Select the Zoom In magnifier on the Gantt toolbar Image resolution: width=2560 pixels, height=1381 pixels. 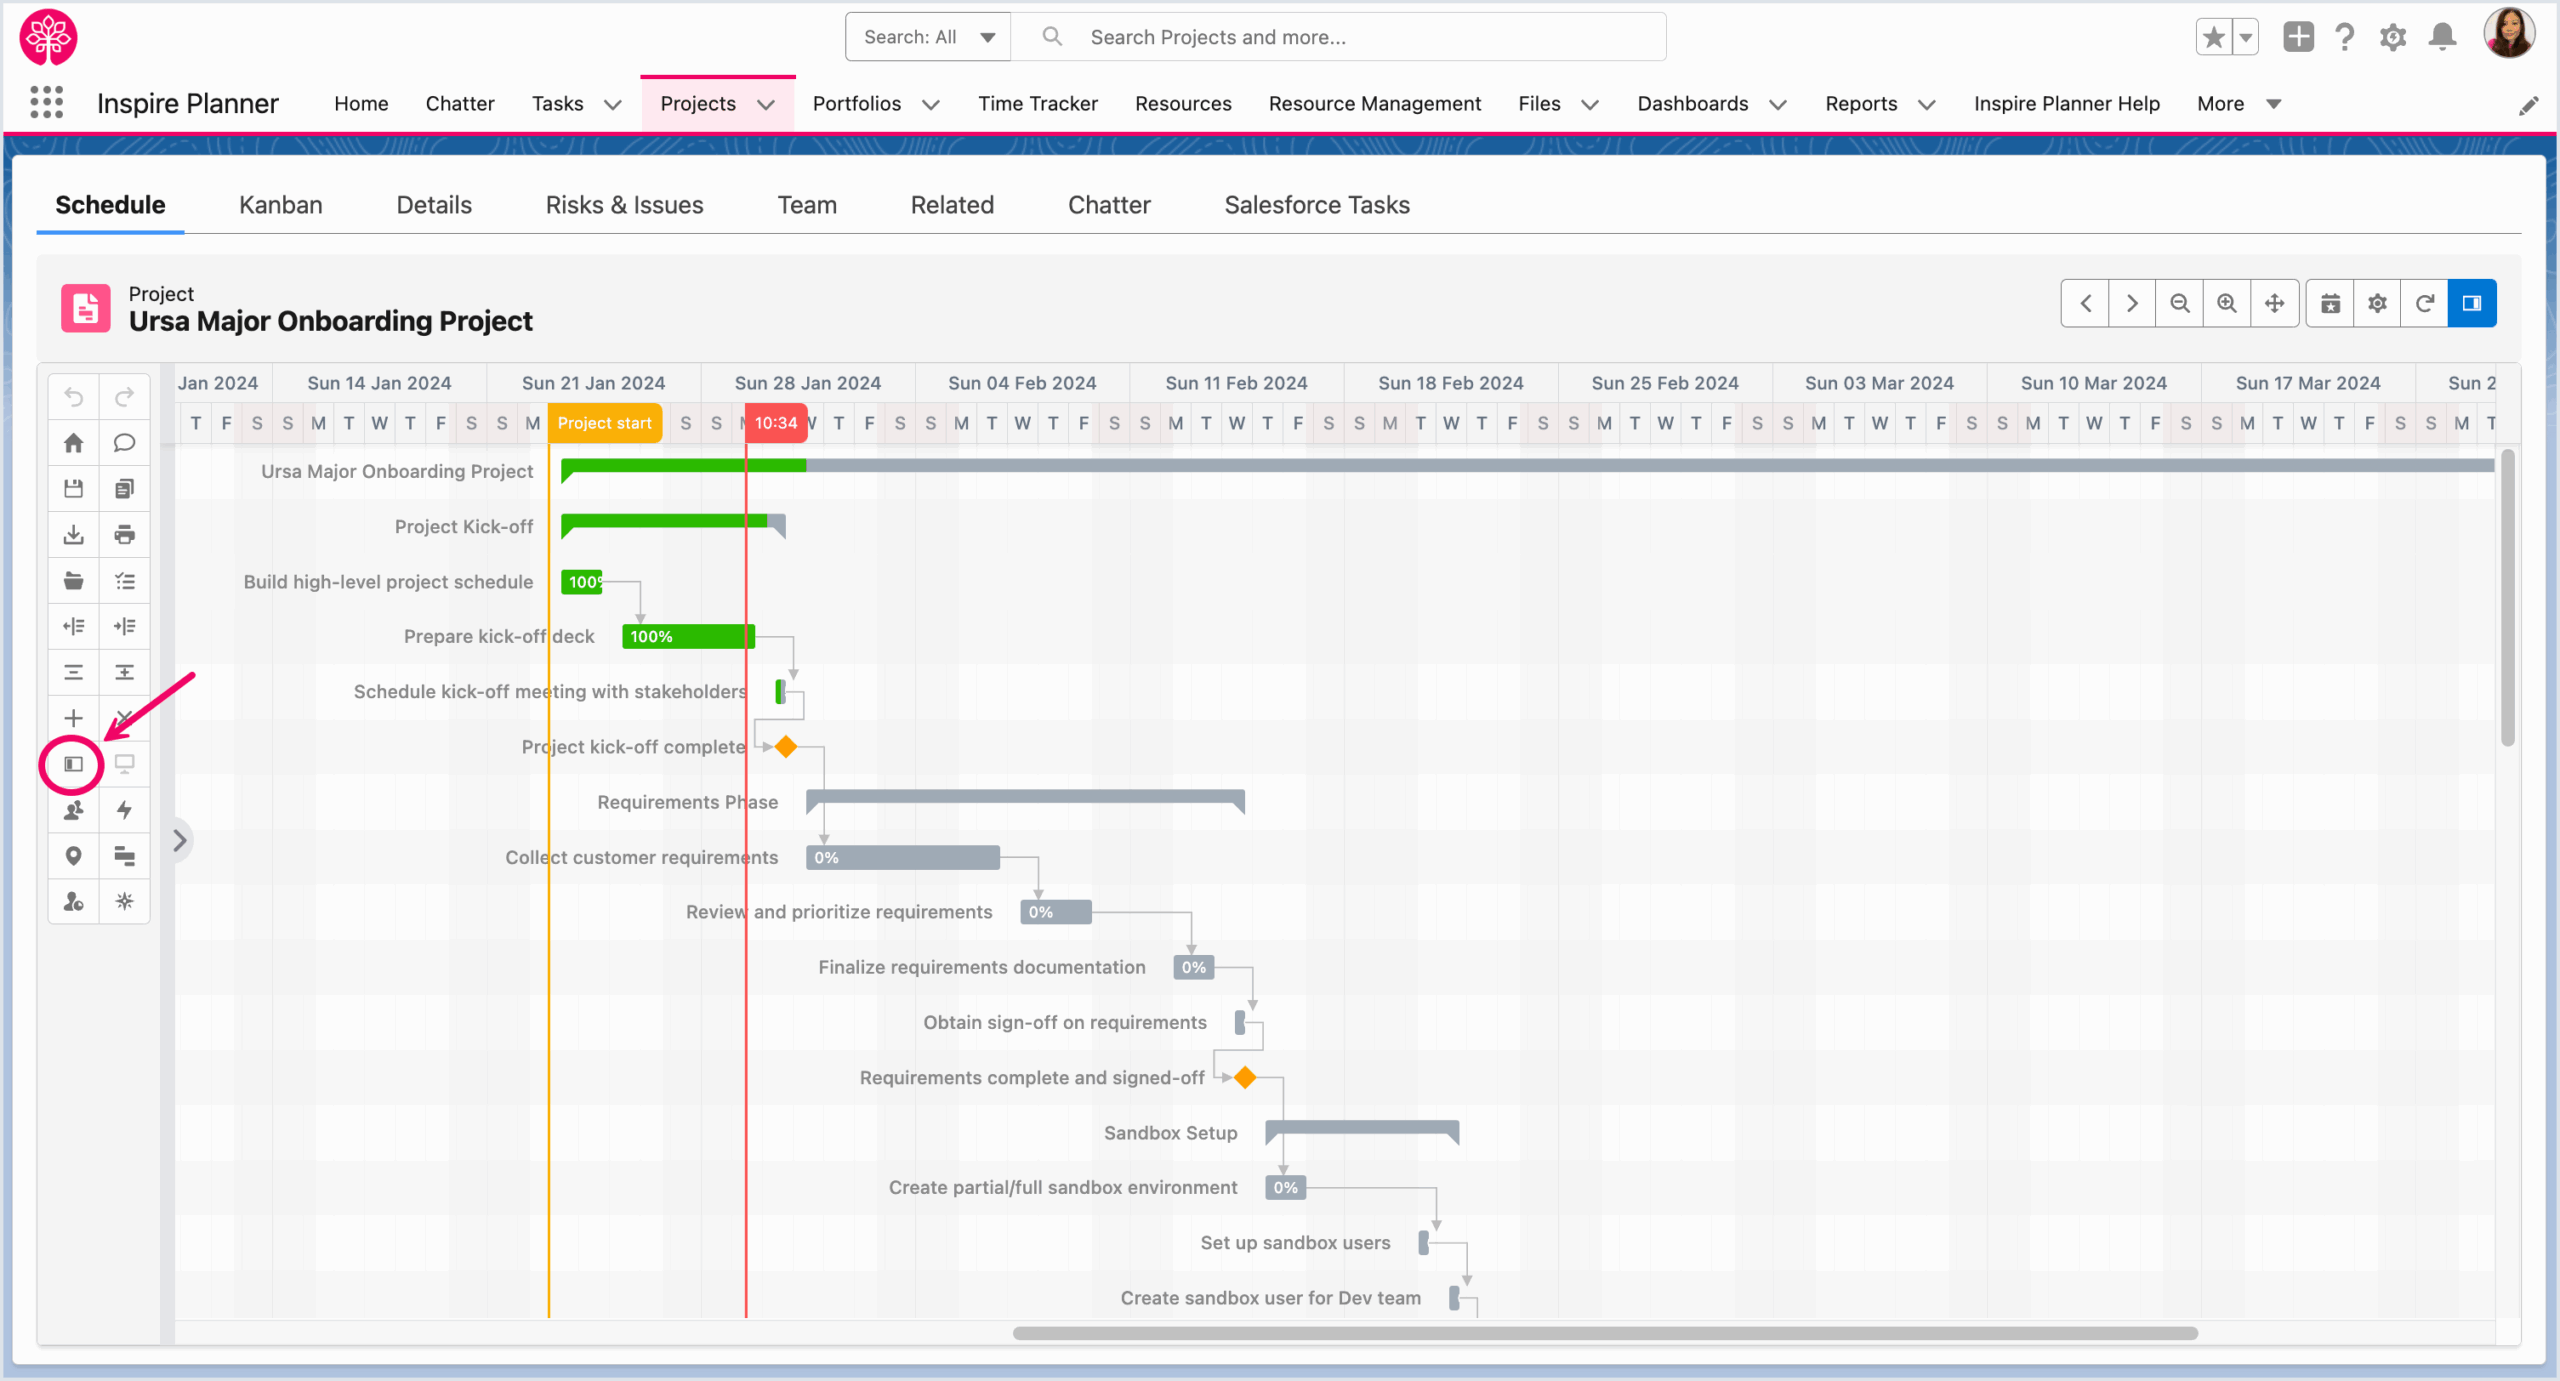click(x=2226, y=303)
